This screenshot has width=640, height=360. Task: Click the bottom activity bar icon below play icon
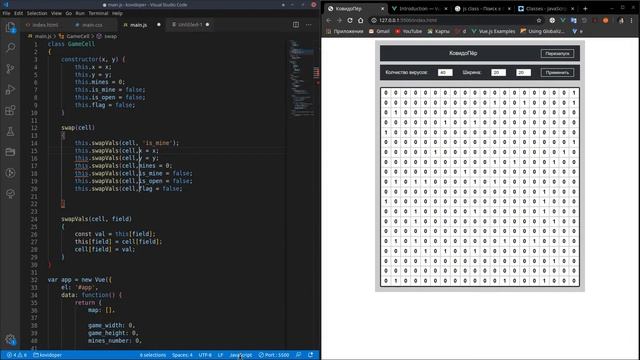[10, 193]
